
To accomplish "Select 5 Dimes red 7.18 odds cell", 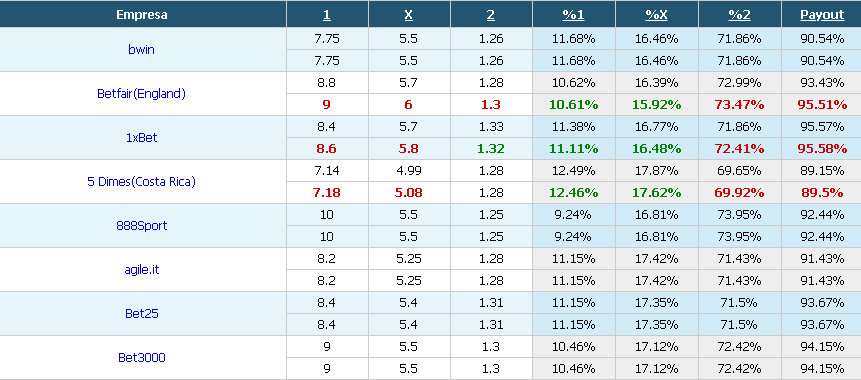I will [327, 192].
